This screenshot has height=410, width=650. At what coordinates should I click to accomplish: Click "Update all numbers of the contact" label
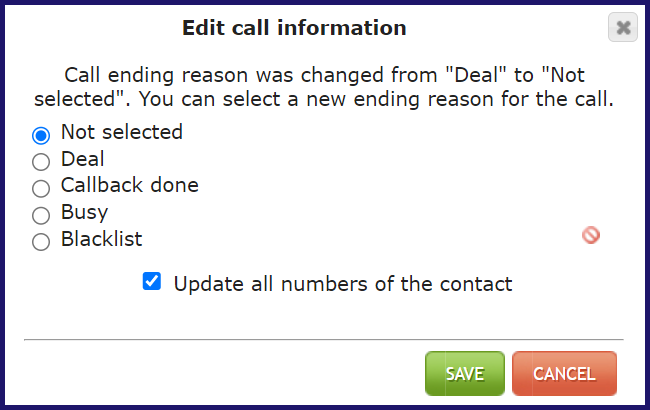coord(343,284)
